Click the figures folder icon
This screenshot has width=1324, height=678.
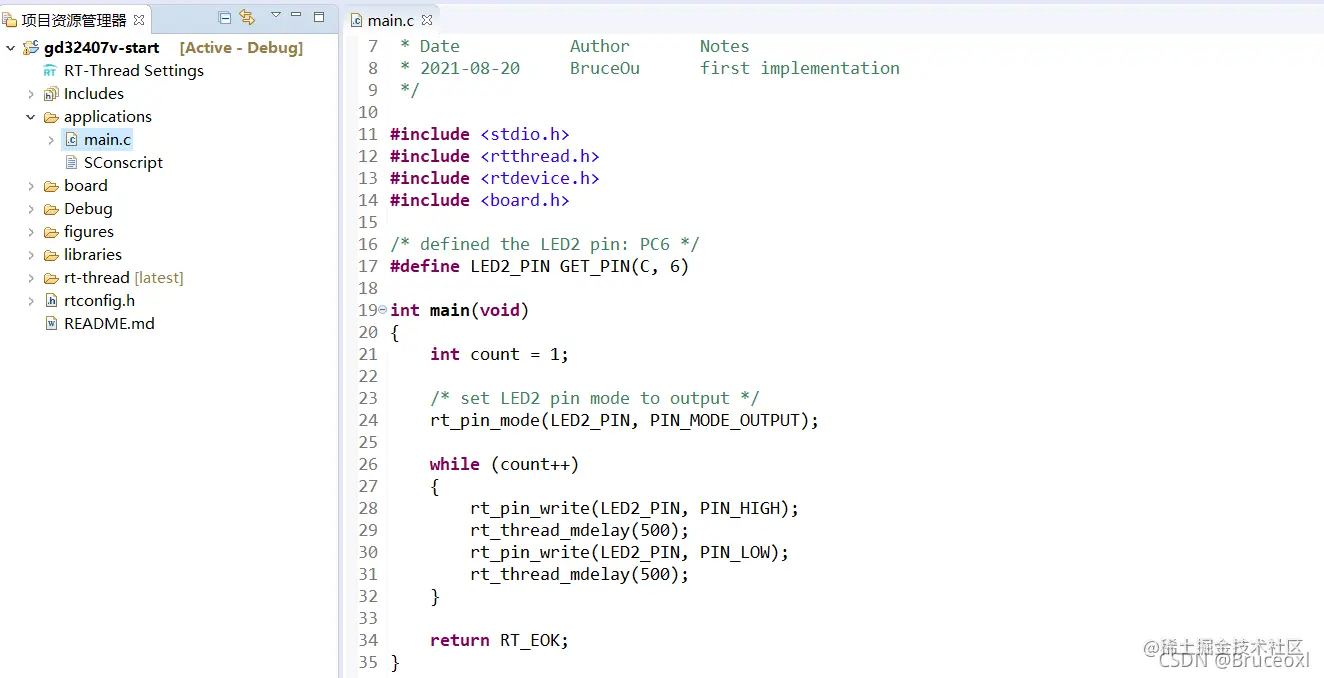51,232
